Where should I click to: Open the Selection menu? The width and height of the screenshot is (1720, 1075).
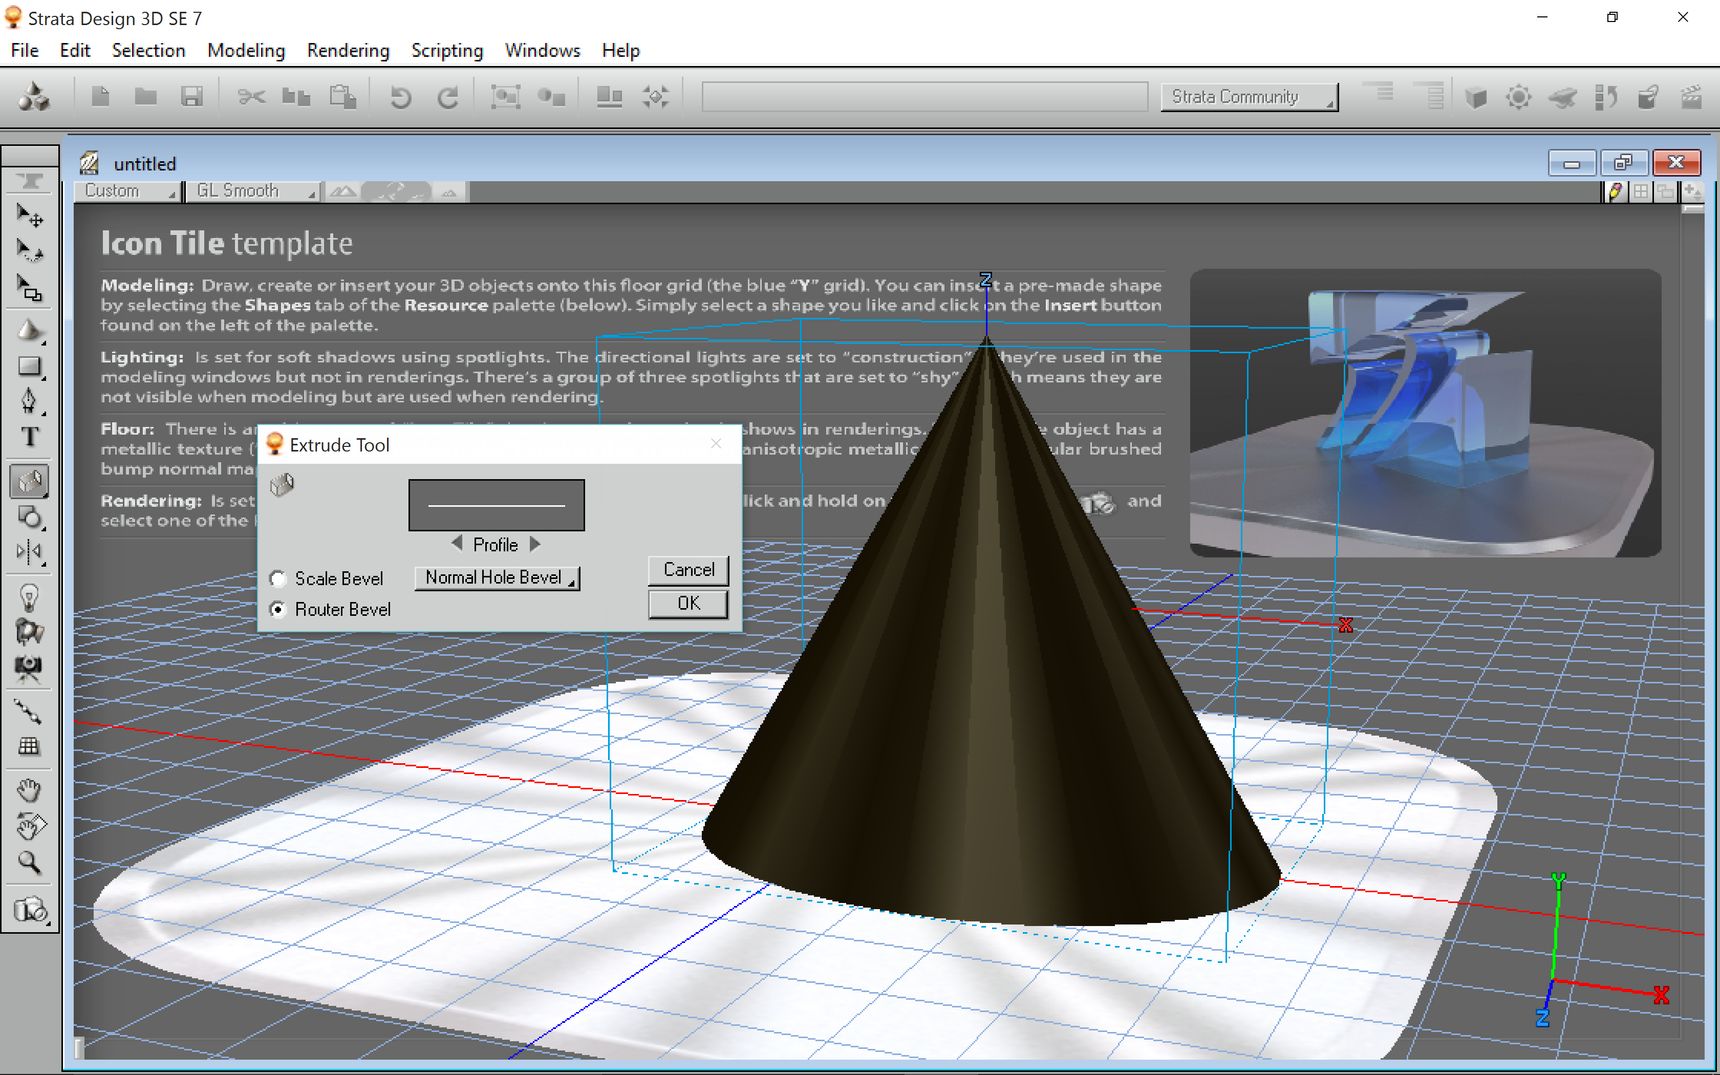pos(148,50)
